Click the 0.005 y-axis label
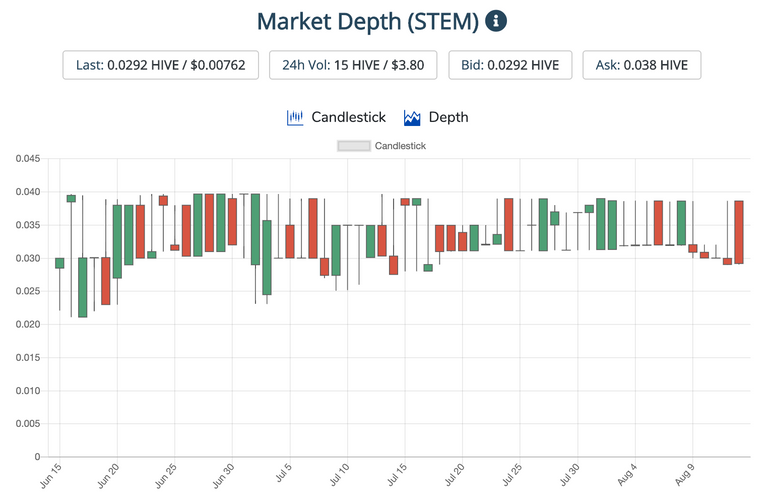Screen dimensions: 768x502 28,424
